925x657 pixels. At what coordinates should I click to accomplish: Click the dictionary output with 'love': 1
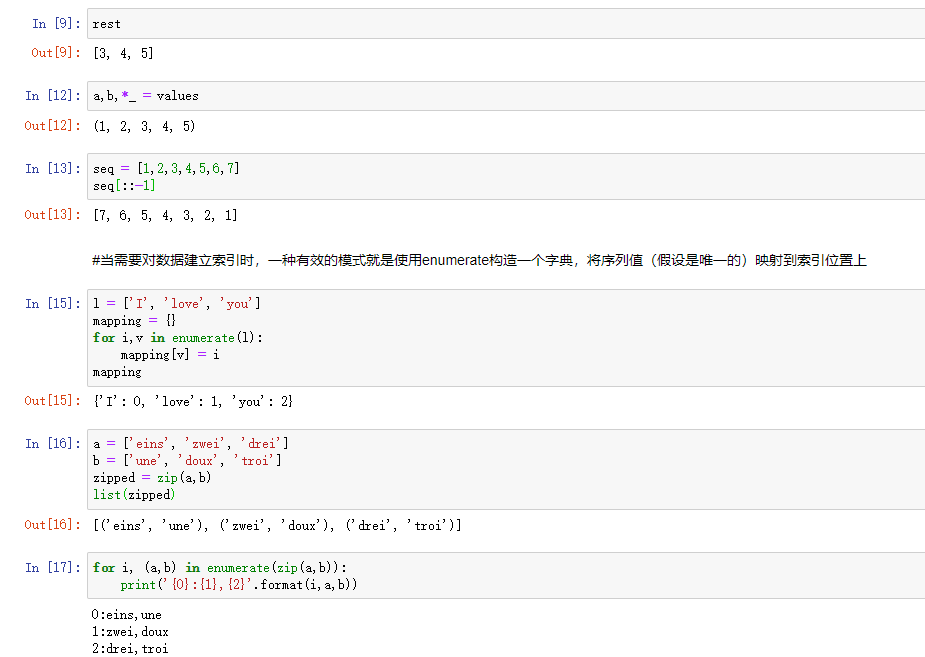tap(192, 401)
